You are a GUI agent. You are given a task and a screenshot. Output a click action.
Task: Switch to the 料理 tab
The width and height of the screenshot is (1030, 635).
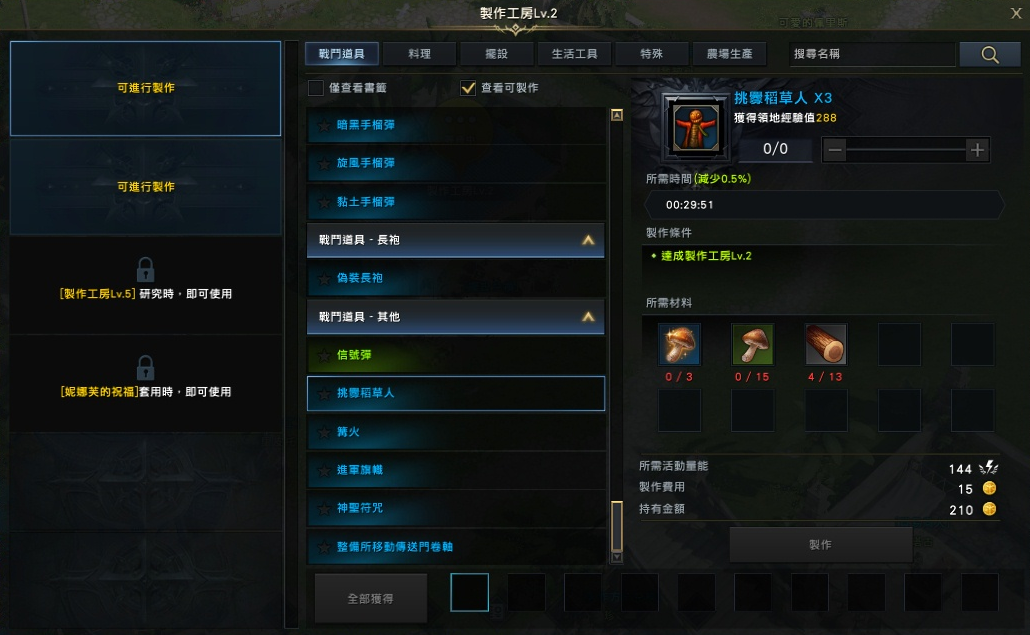[419, 54]
